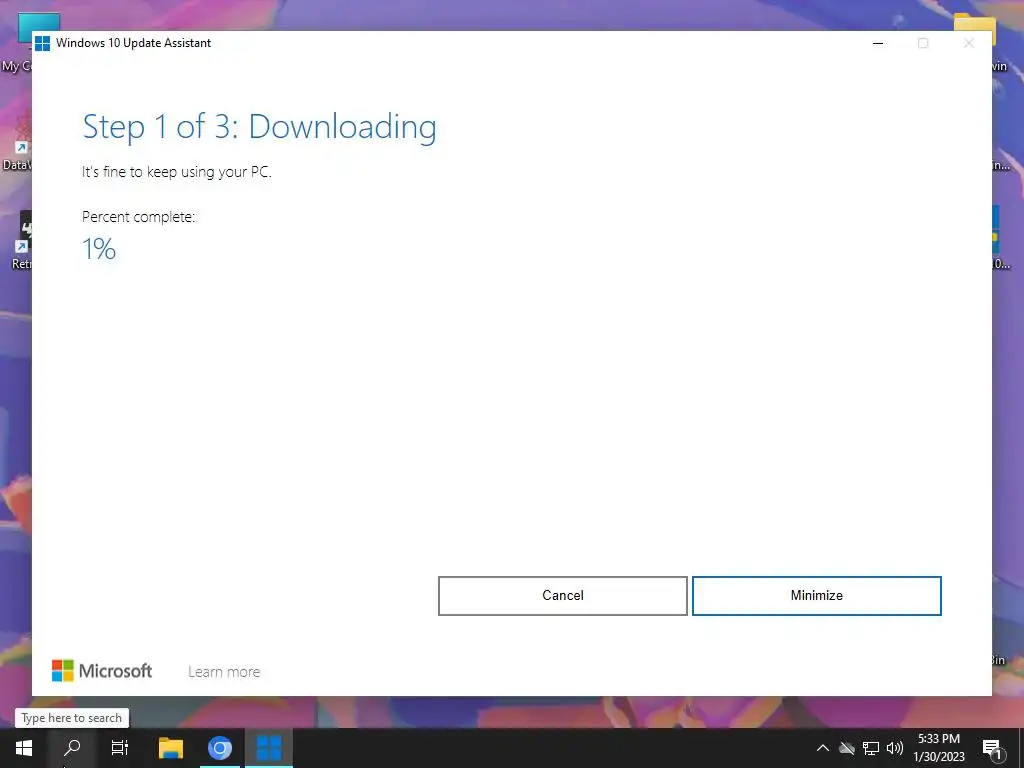Select Windows Update Assistant taskbar icon
Viewport: 1024px width, 768px height.
(269, 748)
